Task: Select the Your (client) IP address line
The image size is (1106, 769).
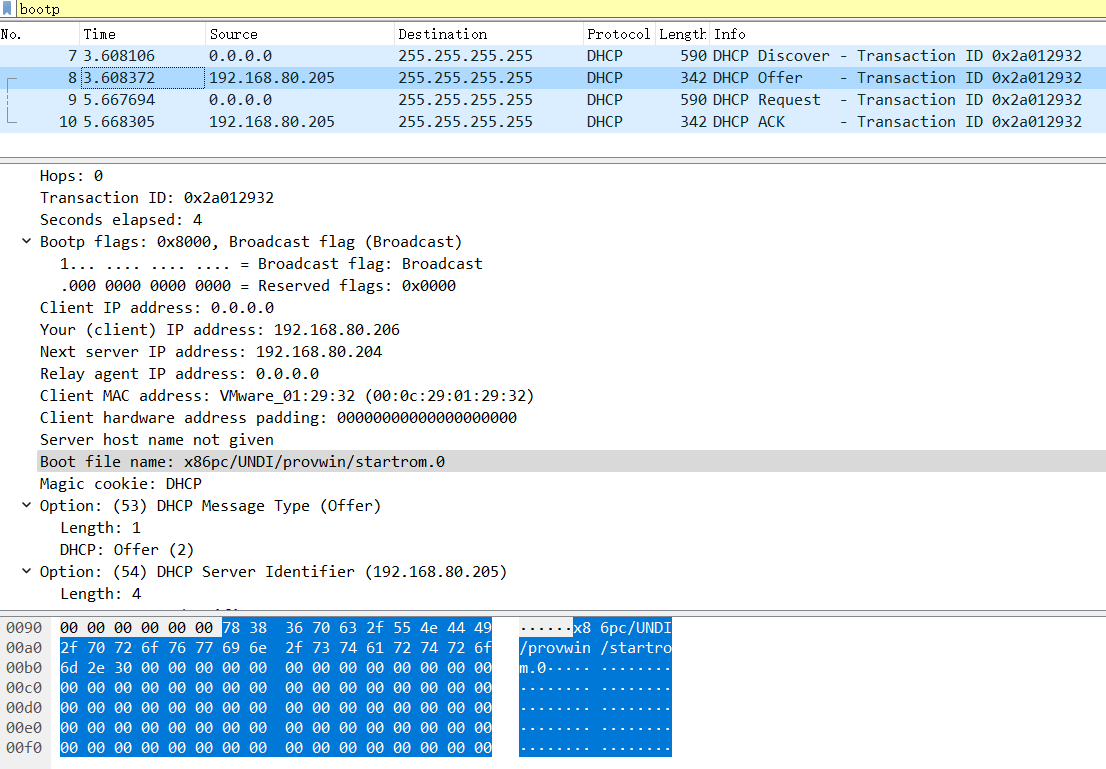Action: (219, 330)
